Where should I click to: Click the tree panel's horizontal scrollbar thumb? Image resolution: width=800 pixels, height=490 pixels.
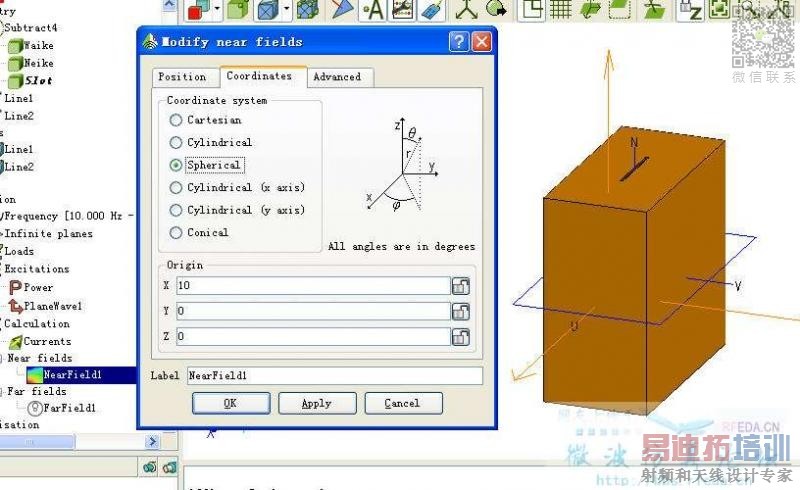point(37,442)
